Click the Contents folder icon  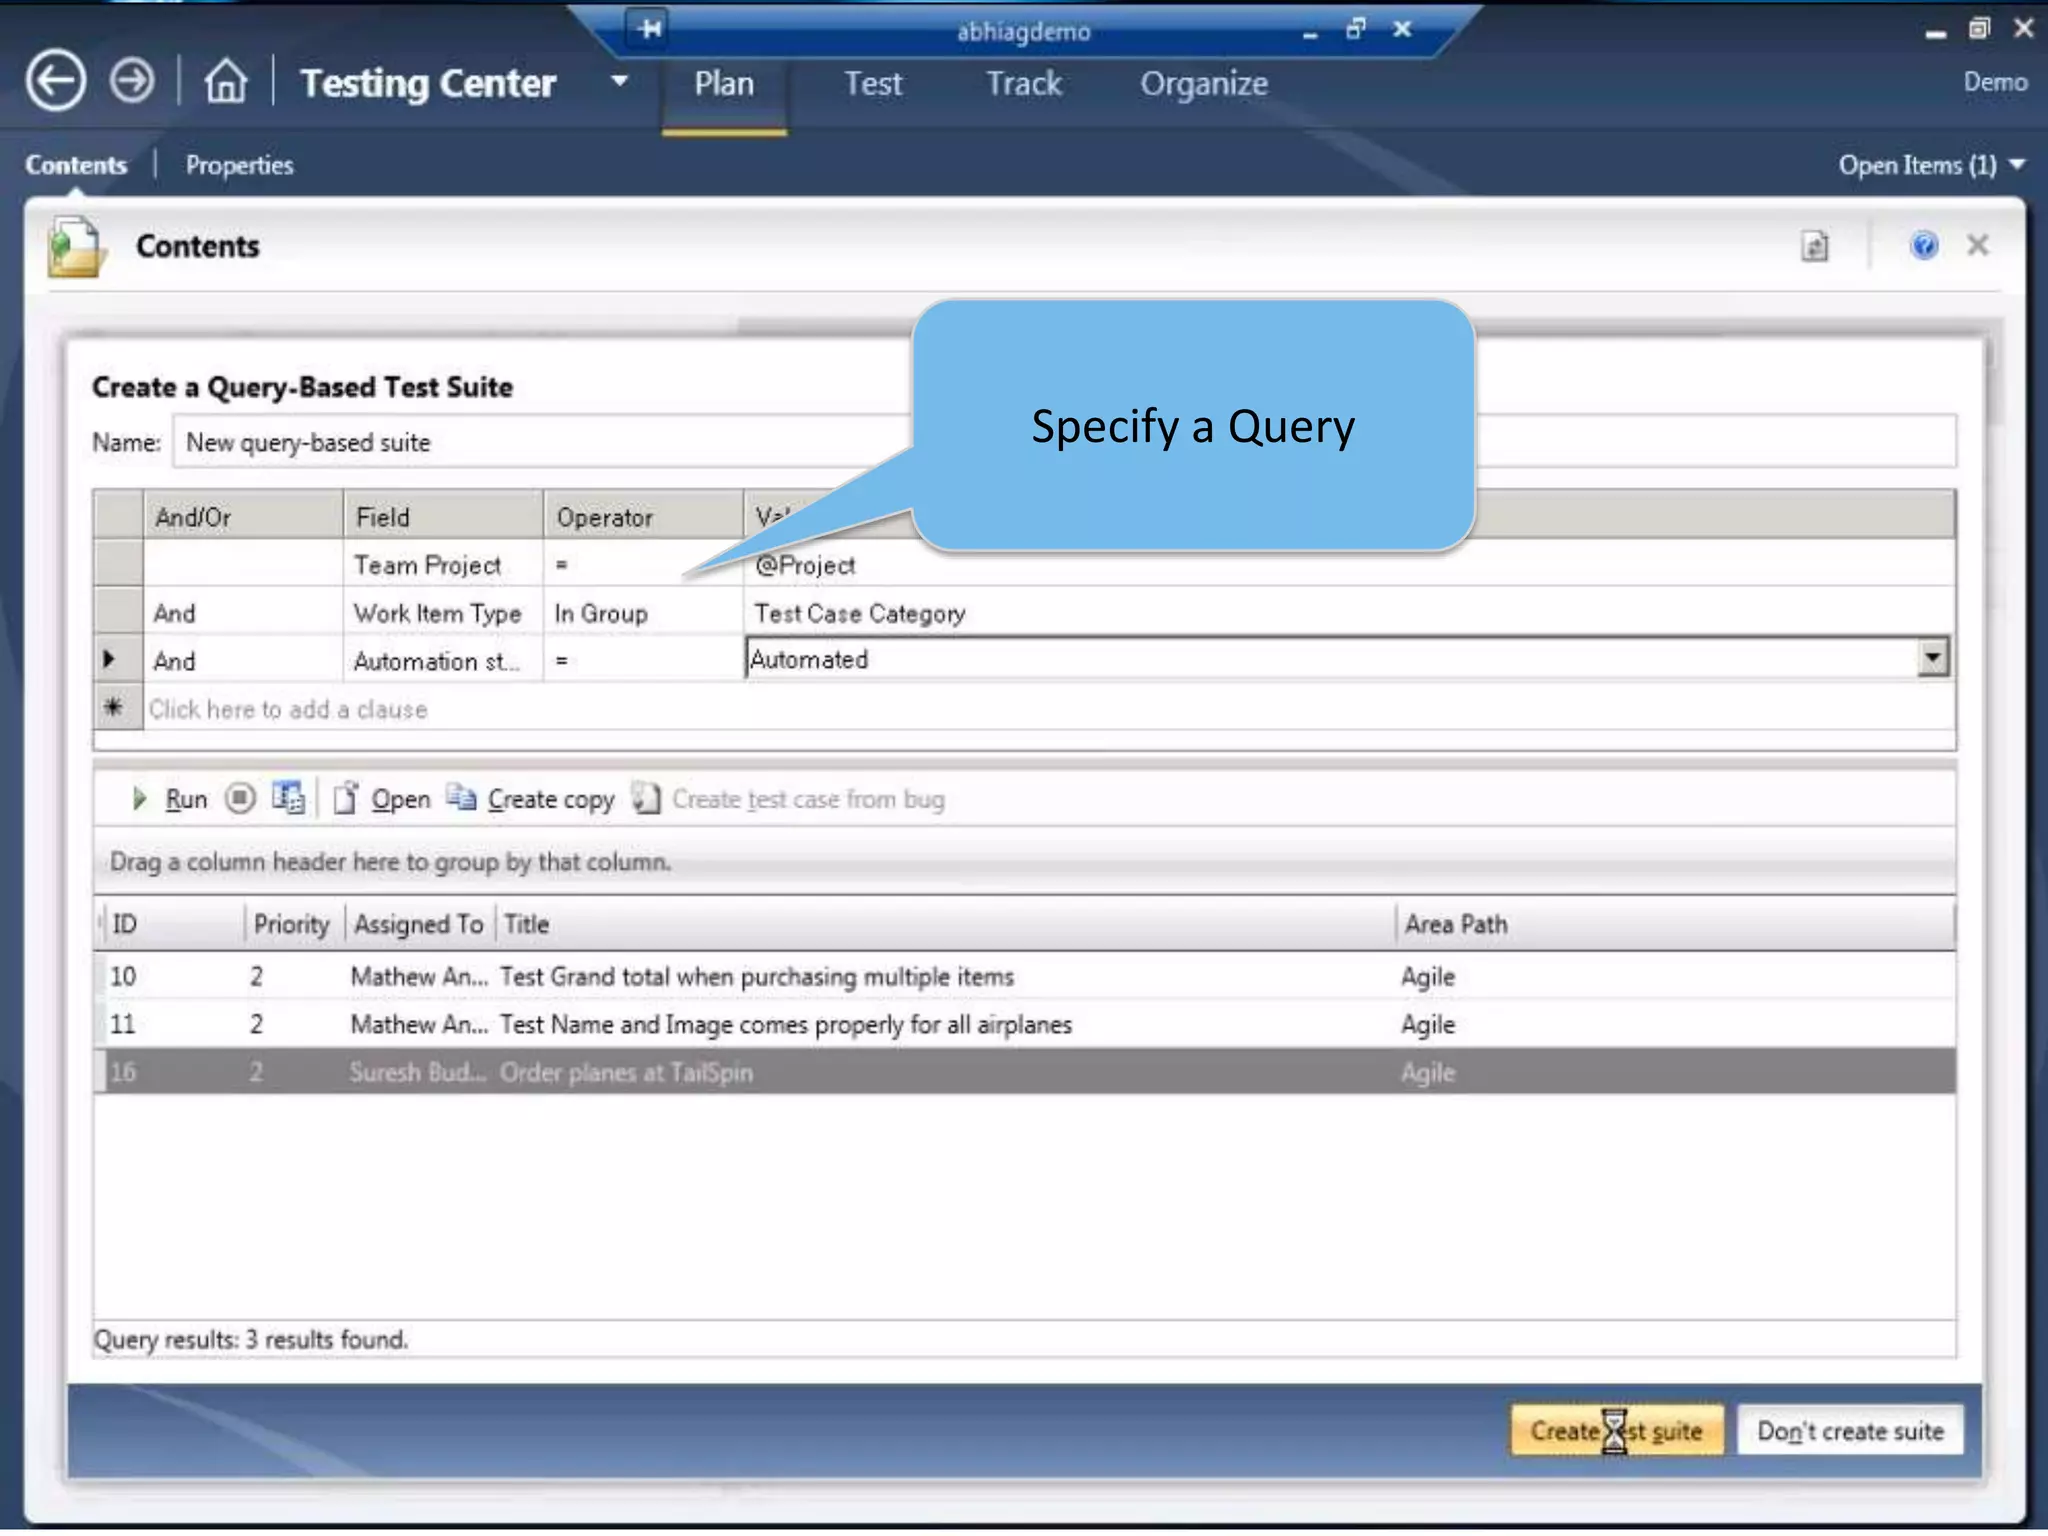[x=76, y=246]
